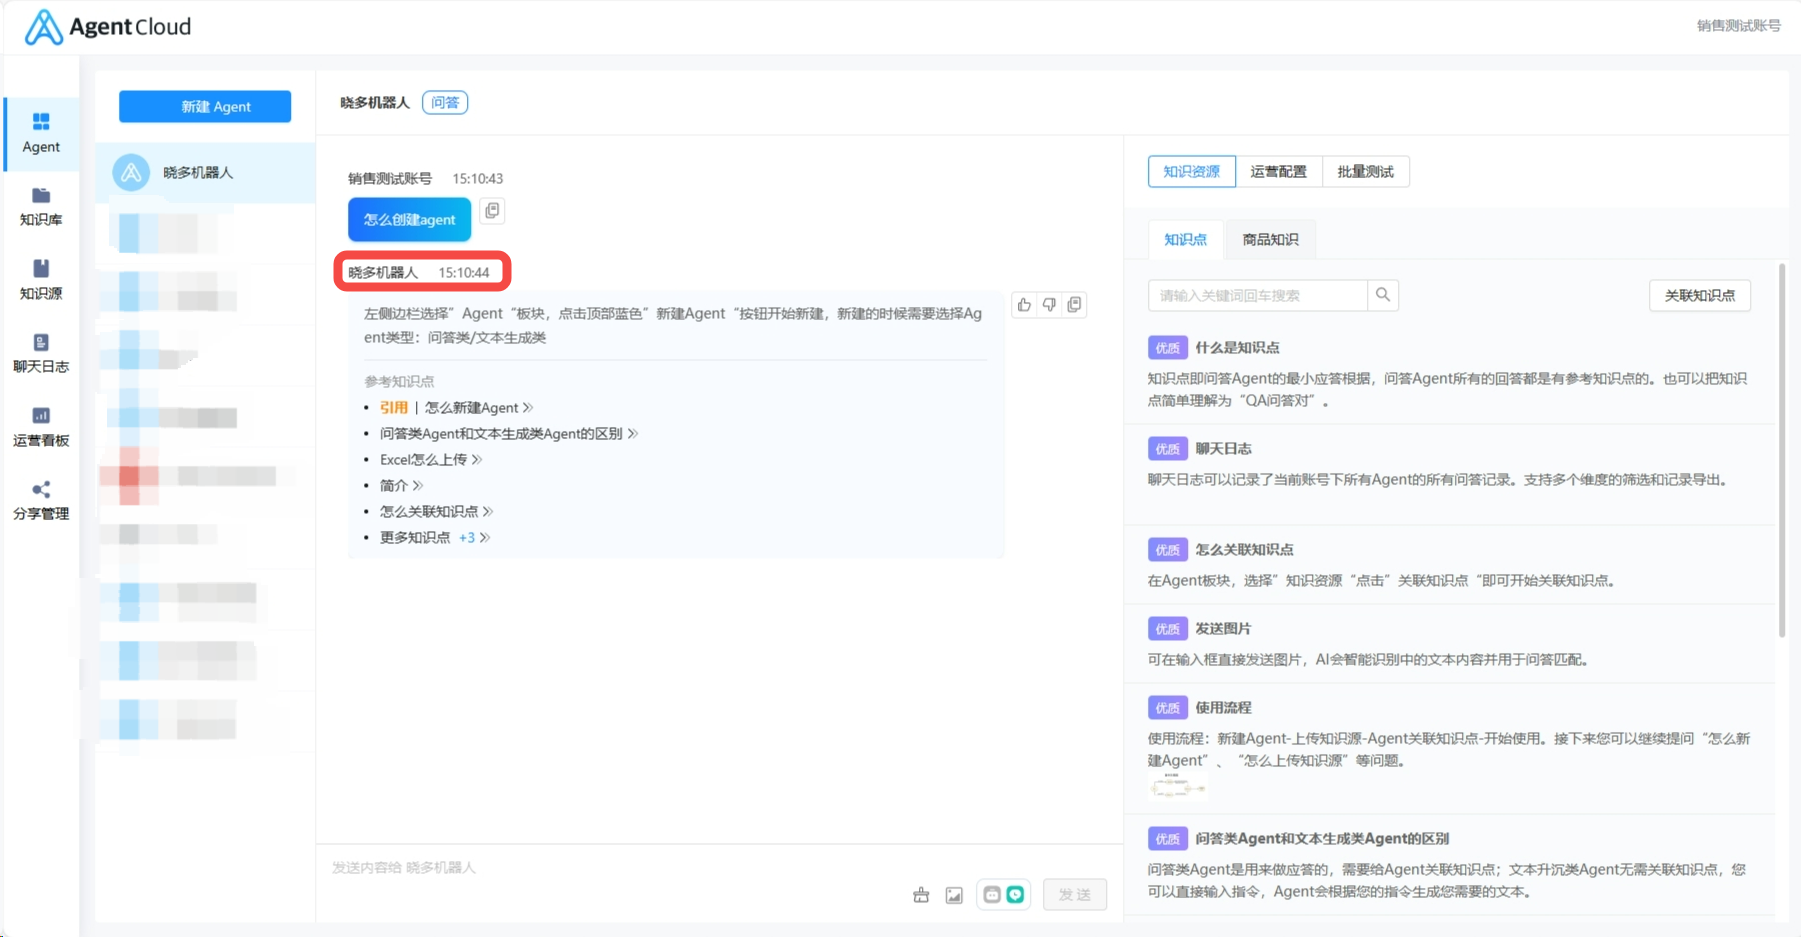Select the 知识点 sub-tab
Viewport: 1801px width, 937px height.
tap(1186, 240)
